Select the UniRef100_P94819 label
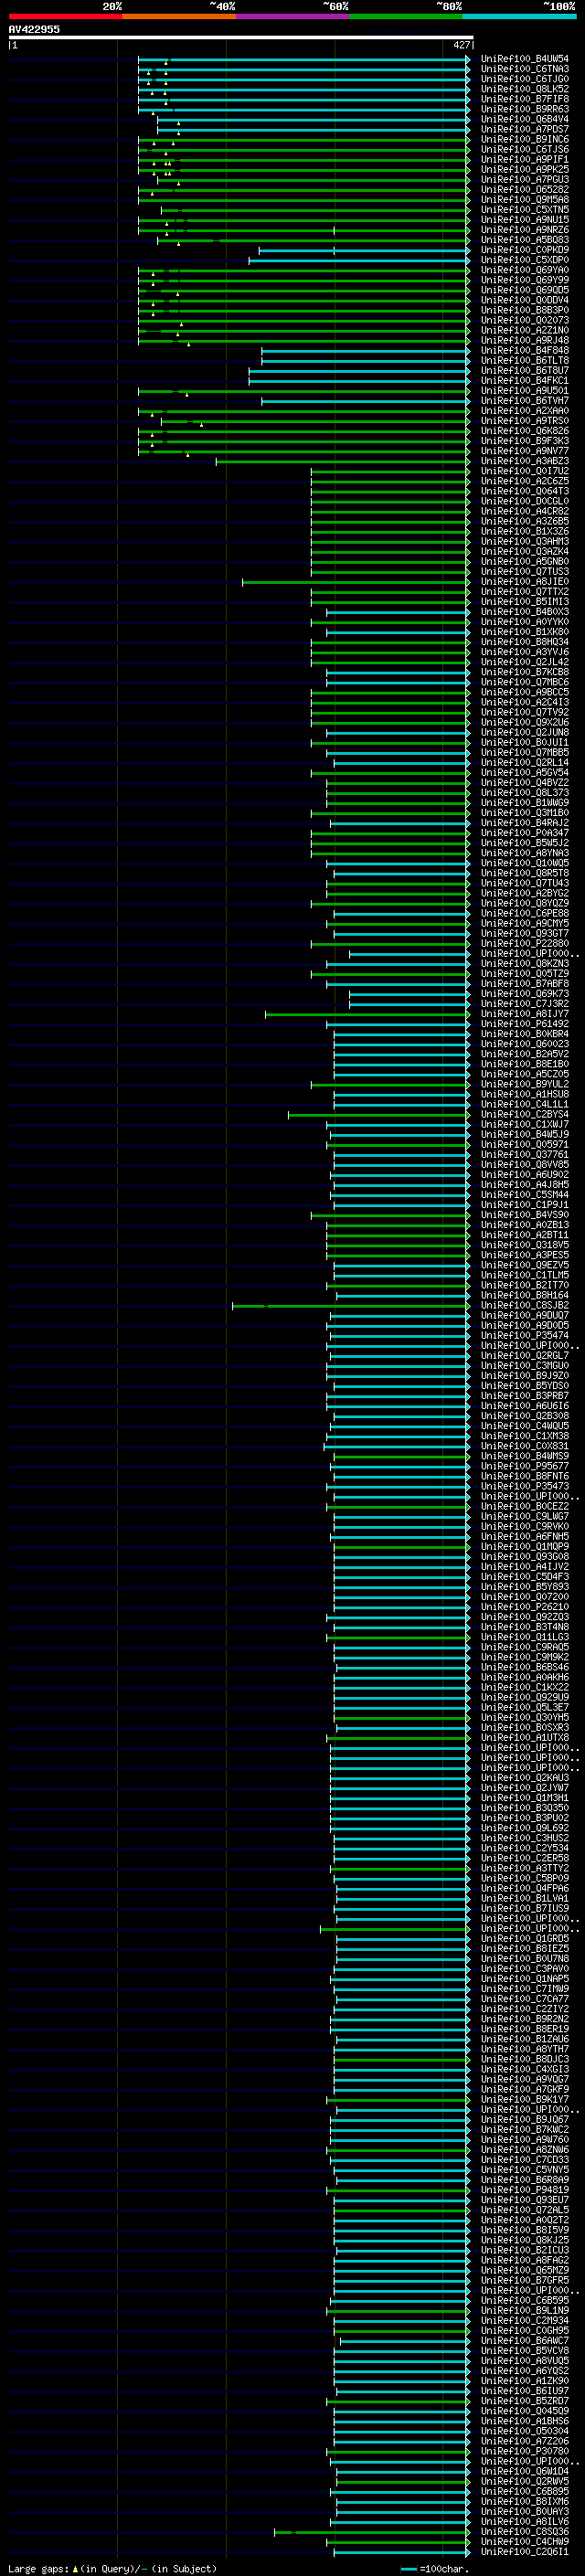This screenshot has width=585, height=2576. point(525,2189)
